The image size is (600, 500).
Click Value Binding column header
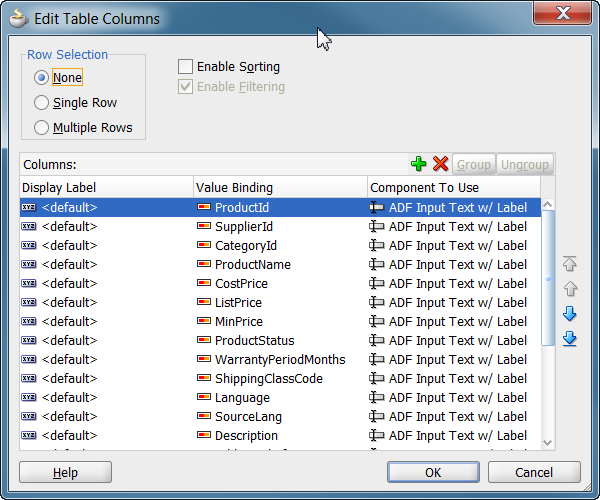click(280, 187)
